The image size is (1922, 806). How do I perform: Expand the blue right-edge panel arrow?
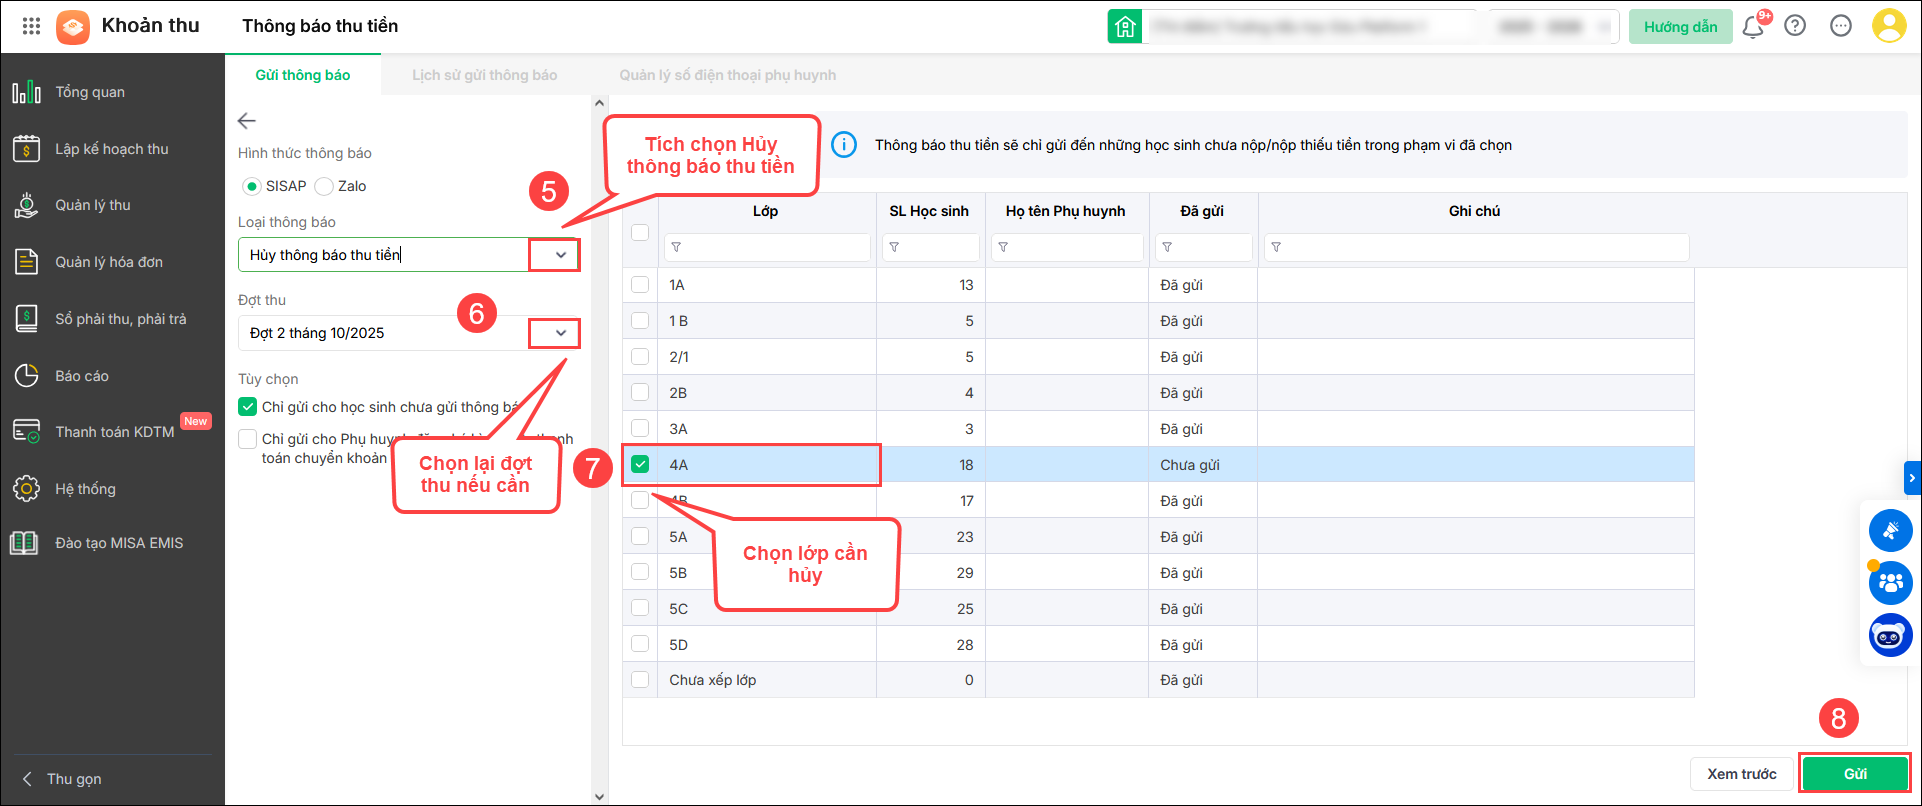tap(1912, 479)
